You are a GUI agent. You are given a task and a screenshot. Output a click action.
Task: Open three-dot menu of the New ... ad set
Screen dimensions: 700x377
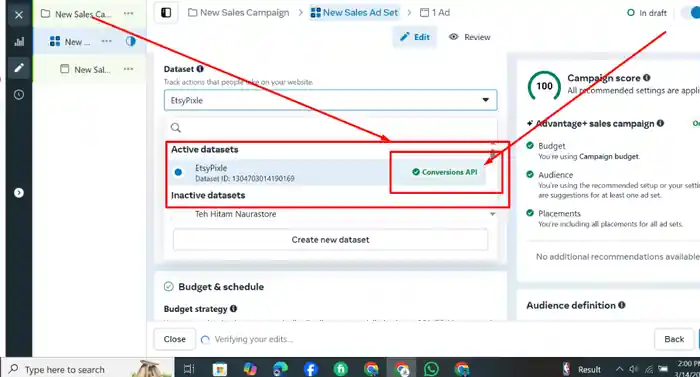click(106, 41)
